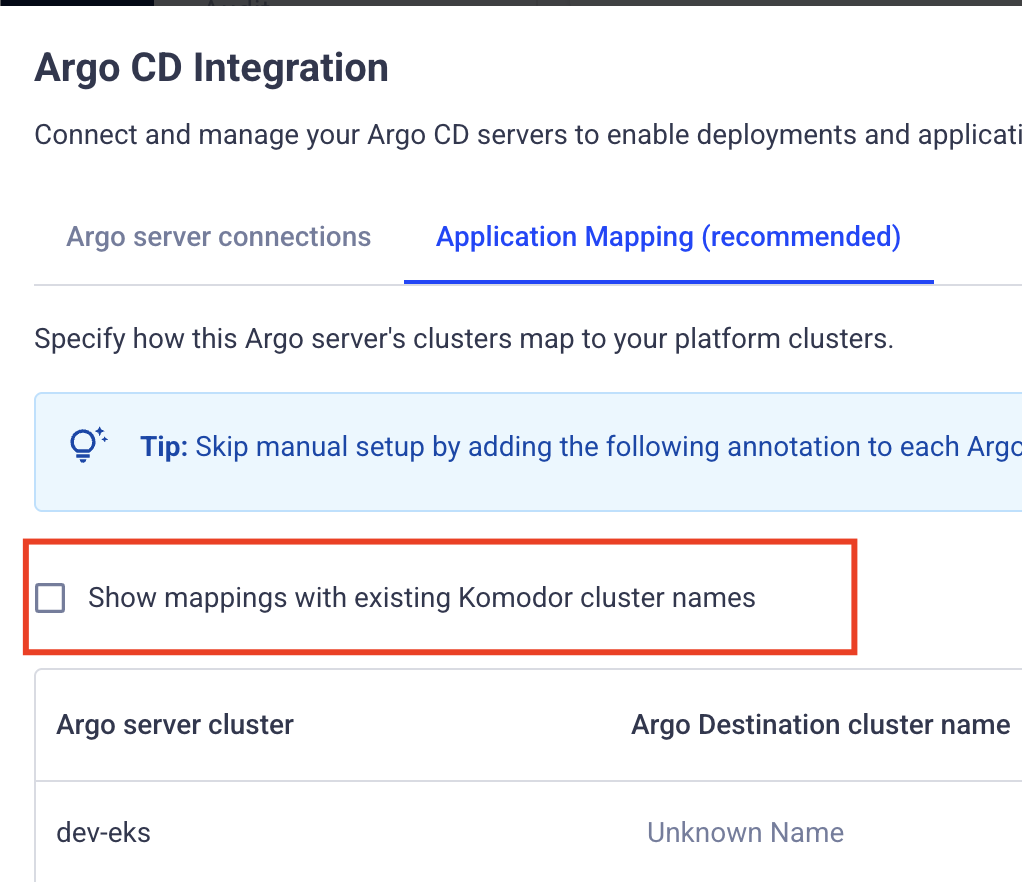This screenshot has height=882, width=1022.
Task: Click the Argo server cluster column header
Action: click(174, 725)
